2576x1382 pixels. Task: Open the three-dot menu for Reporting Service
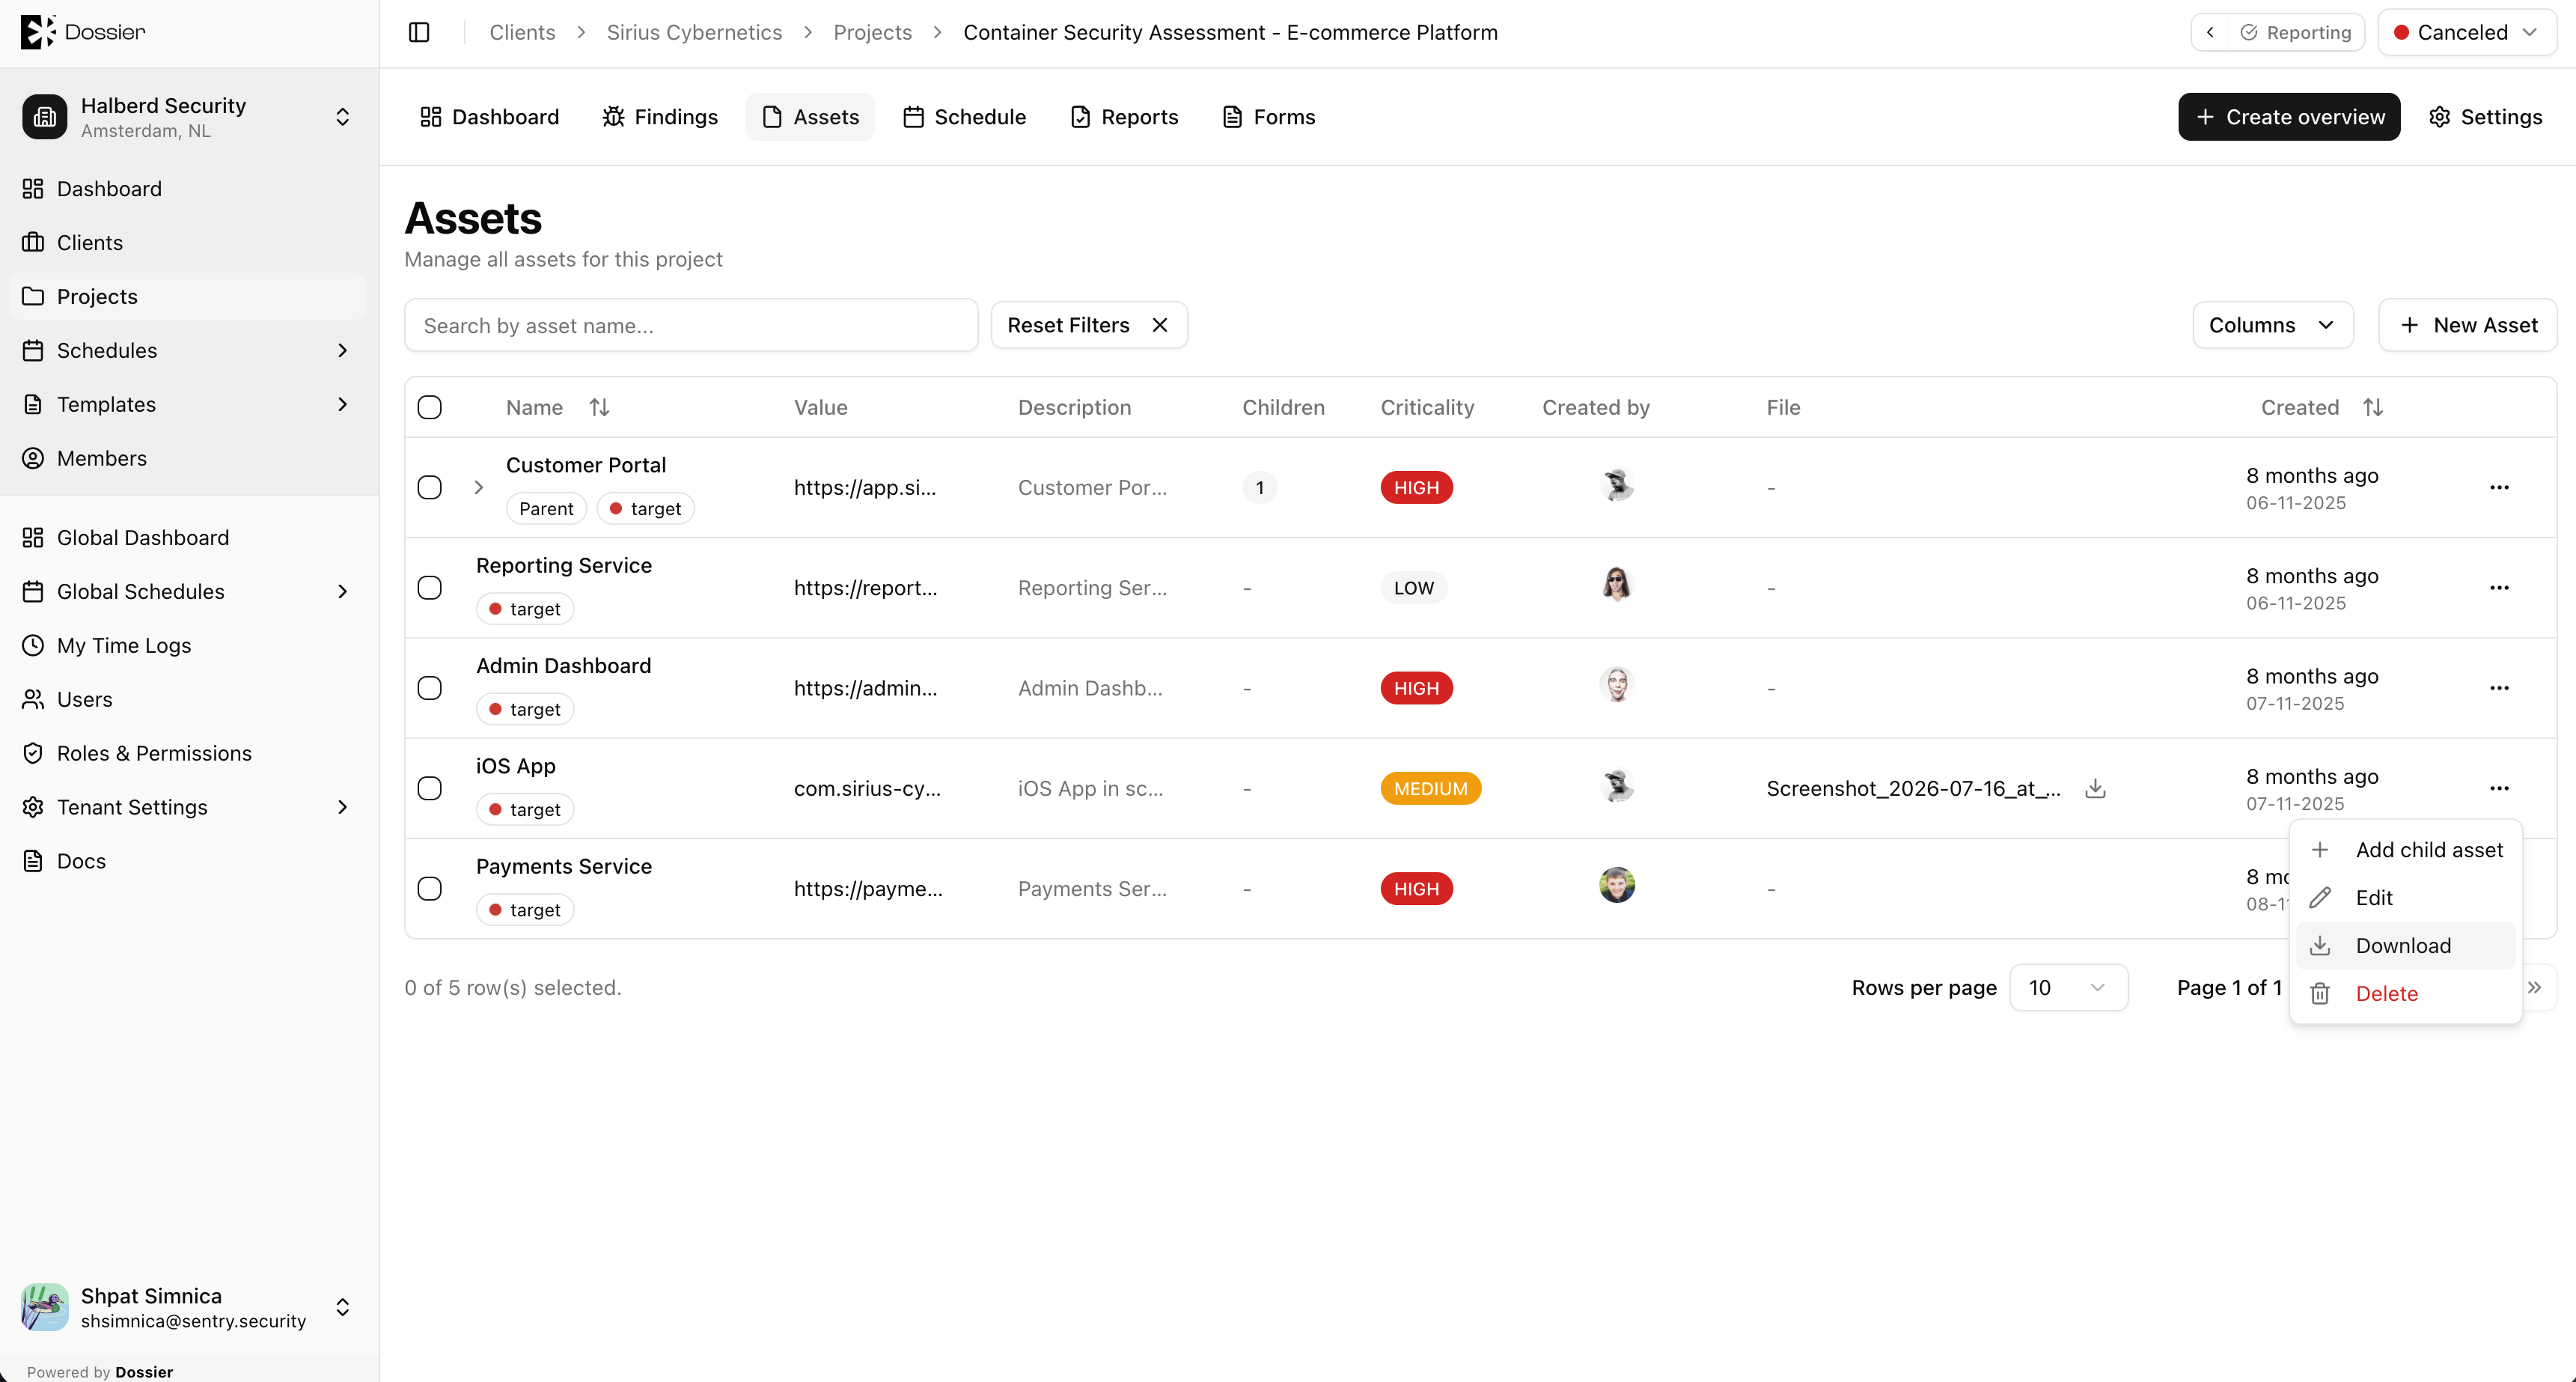[2499, 587]
